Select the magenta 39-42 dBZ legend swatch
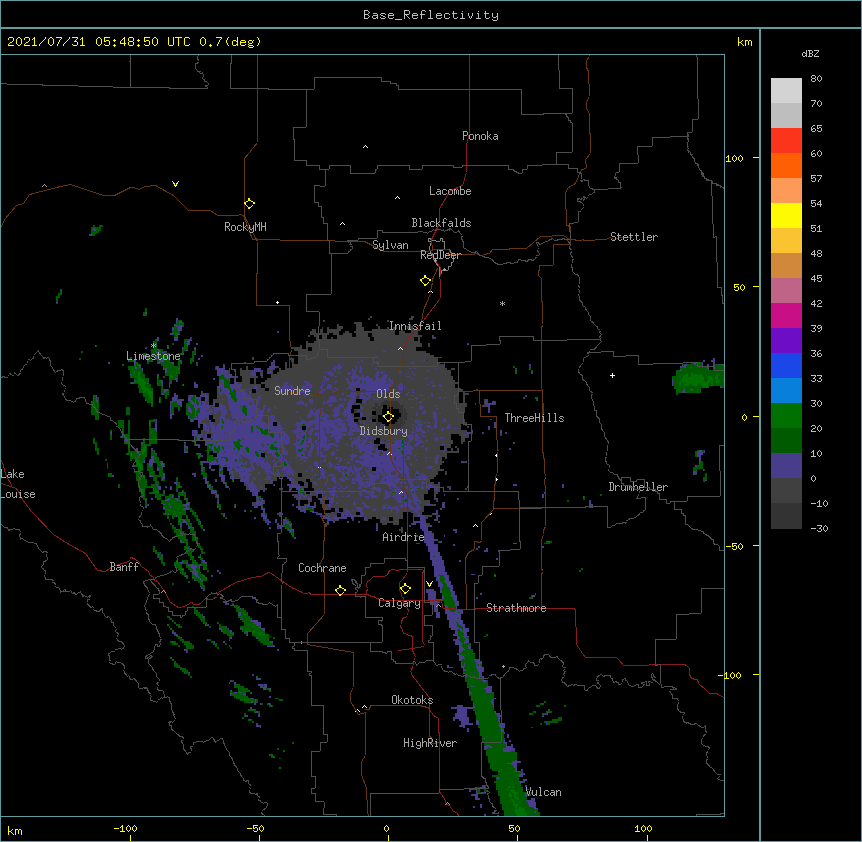The width and height of the screenshot is (862, 842). coord(786,315)
